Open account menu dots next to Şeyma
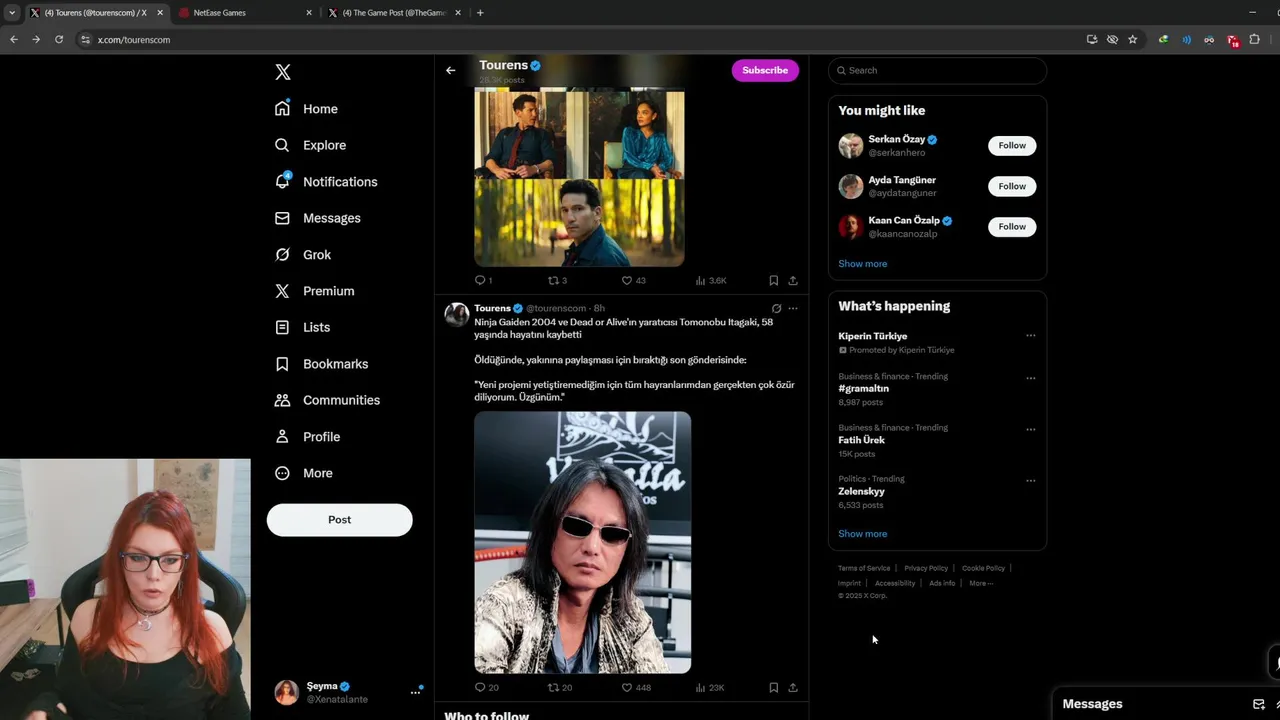This screenshot has width=1280, height=720. [x=416, y=692]
